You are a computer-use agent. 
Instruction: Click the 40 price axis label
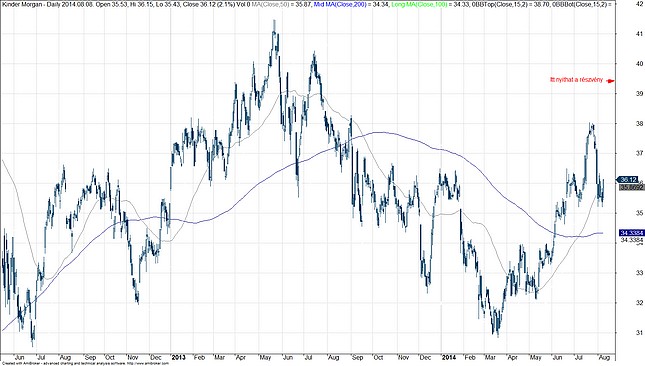click(x=640, y=64)
